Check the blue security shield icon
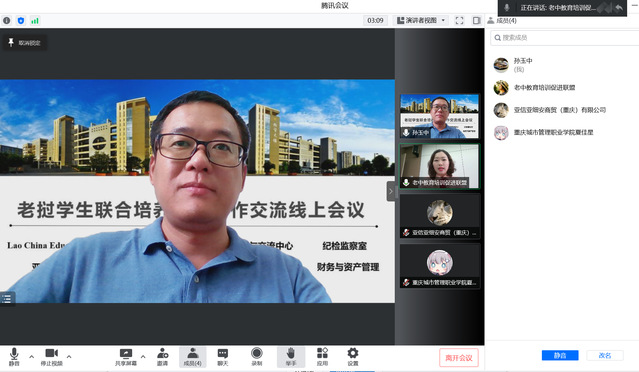Image resolution: width=639 pixels, height=372 pixels. (21, 20)
